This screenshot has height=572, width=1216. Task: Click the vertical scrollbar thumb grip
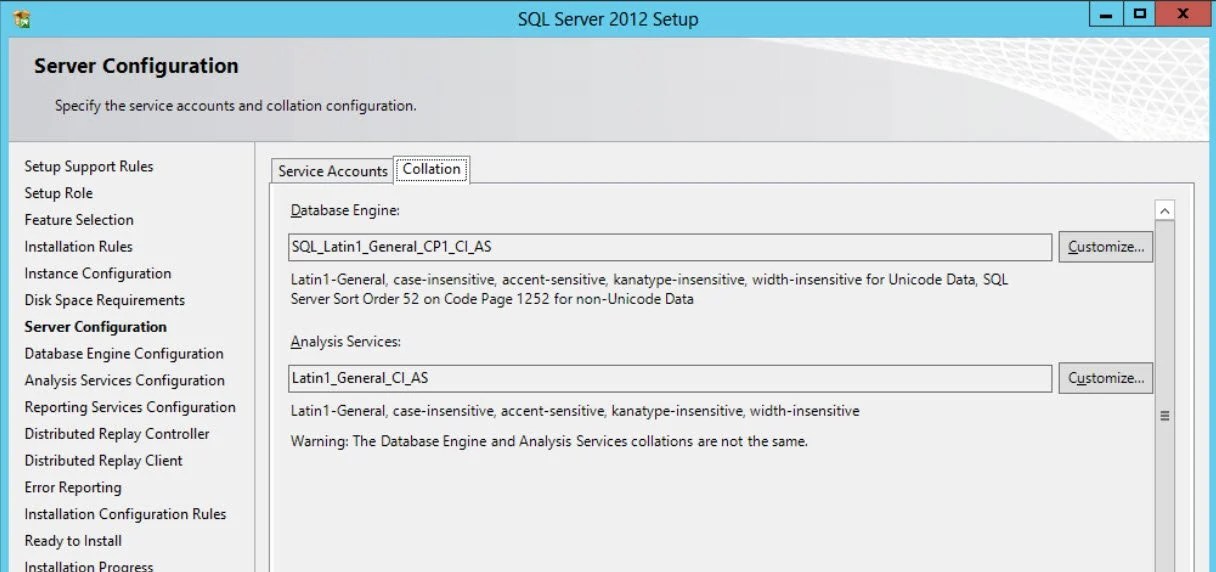pos(1164,415)
